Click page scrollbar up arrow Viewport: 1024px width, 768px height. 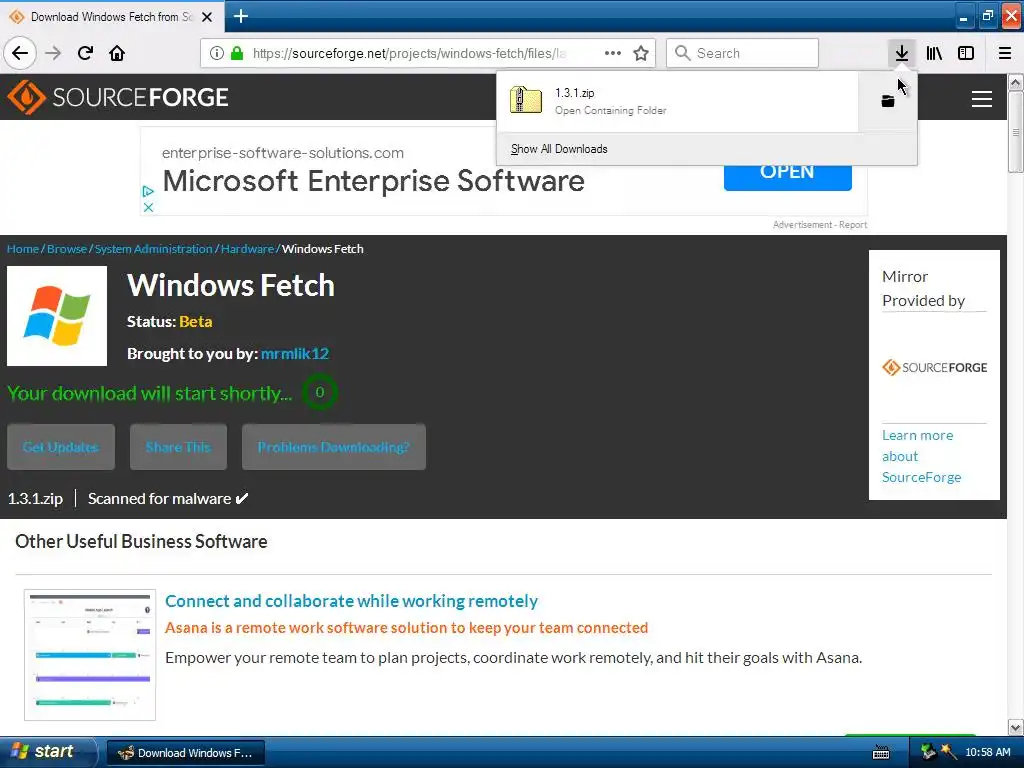(1015, 82)
